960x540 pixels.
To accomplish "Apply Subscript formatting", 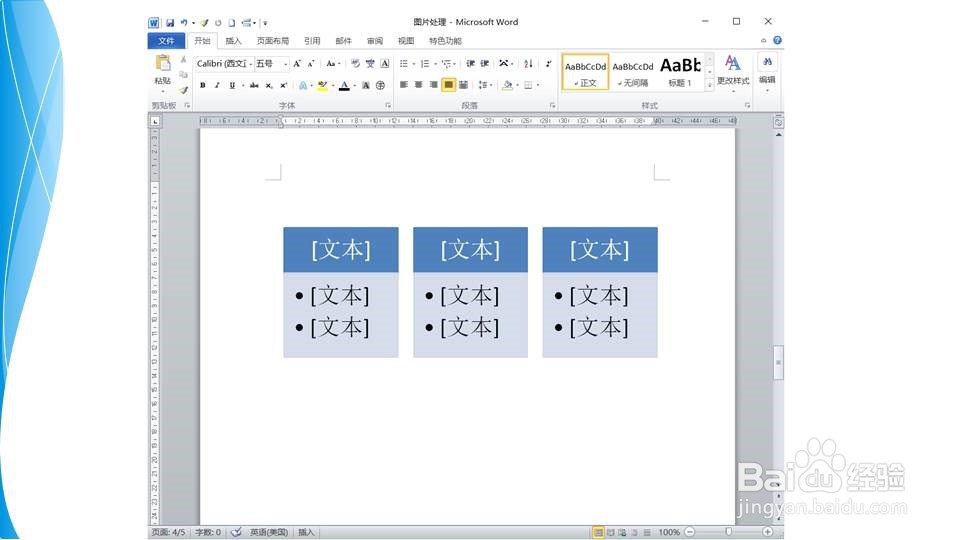I will 269,86.
